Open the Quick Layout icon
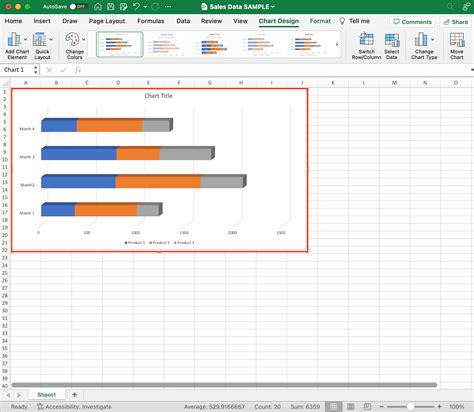The width and height of the screenshot is (474, 412). 42,46
